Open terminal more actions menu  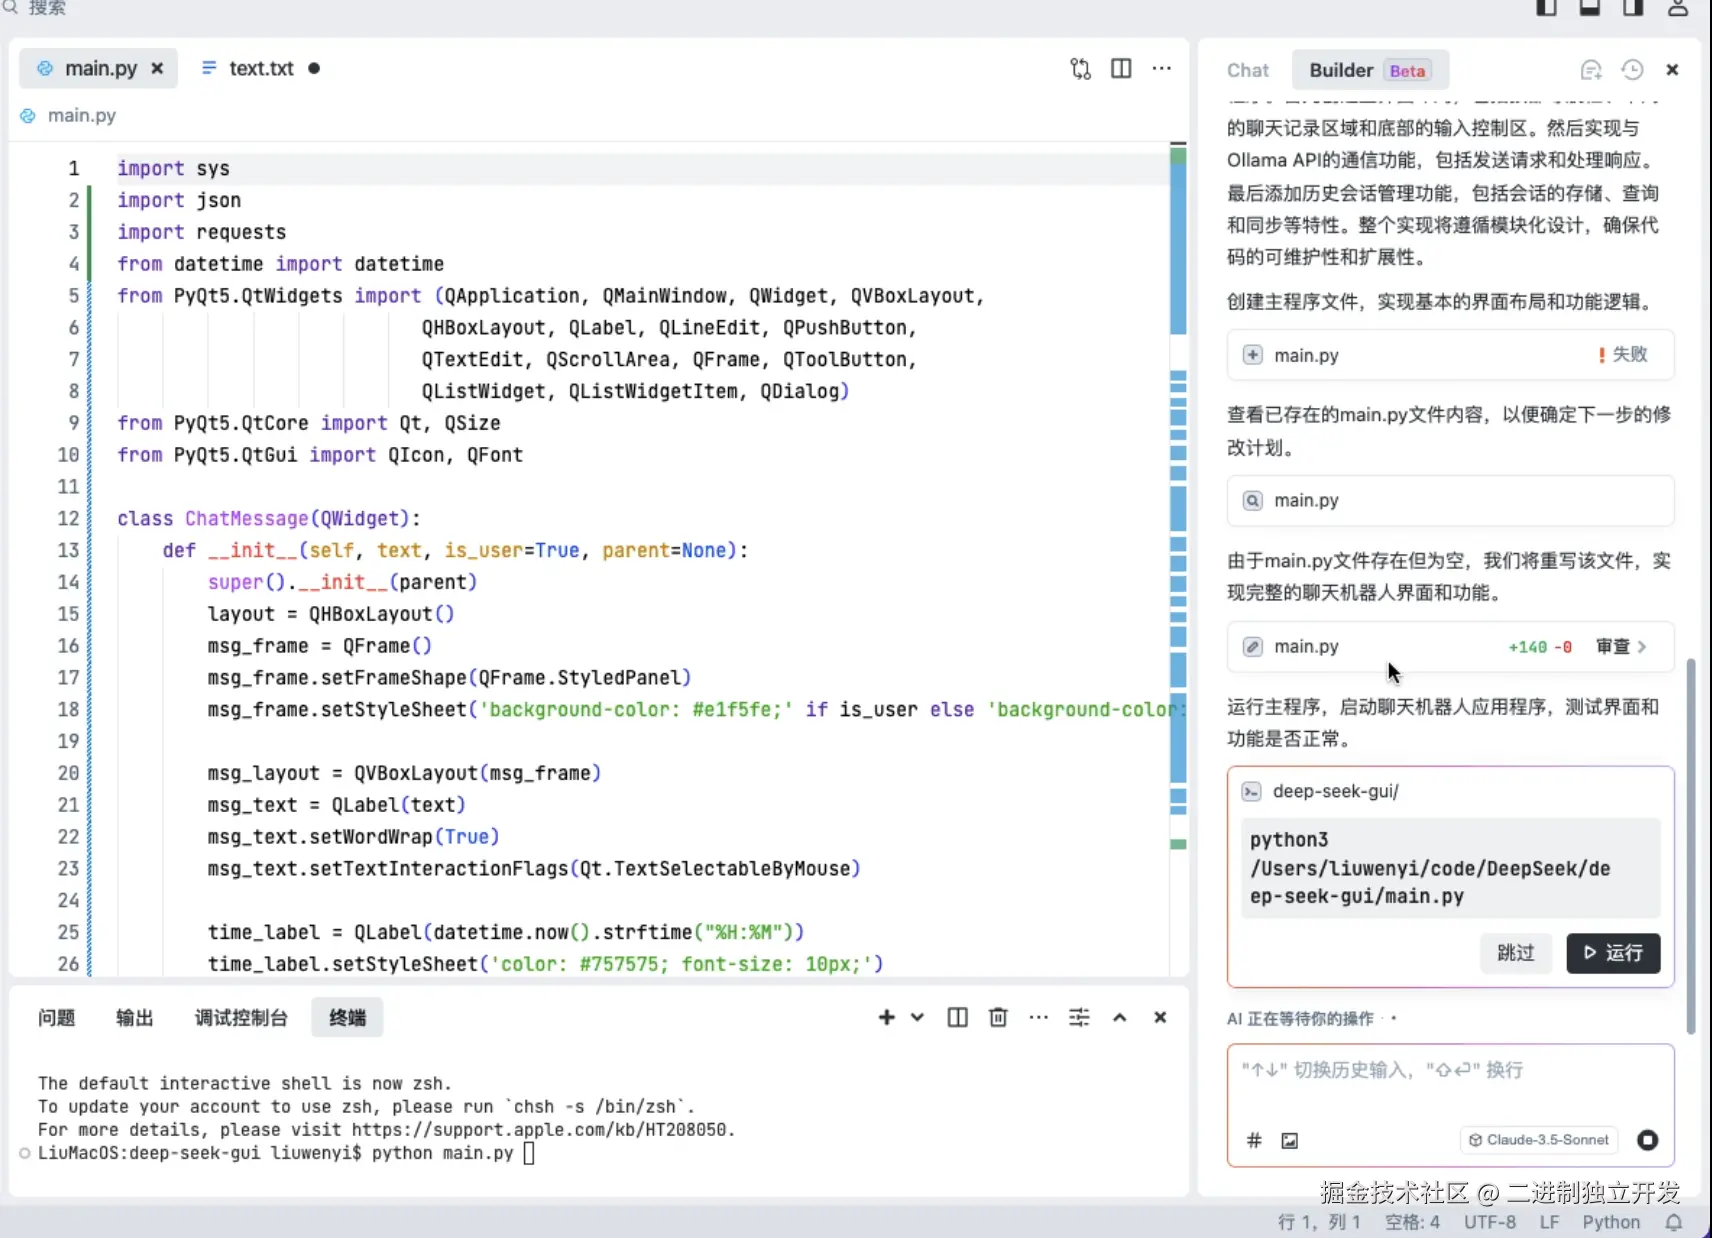coord(1039,1018)
